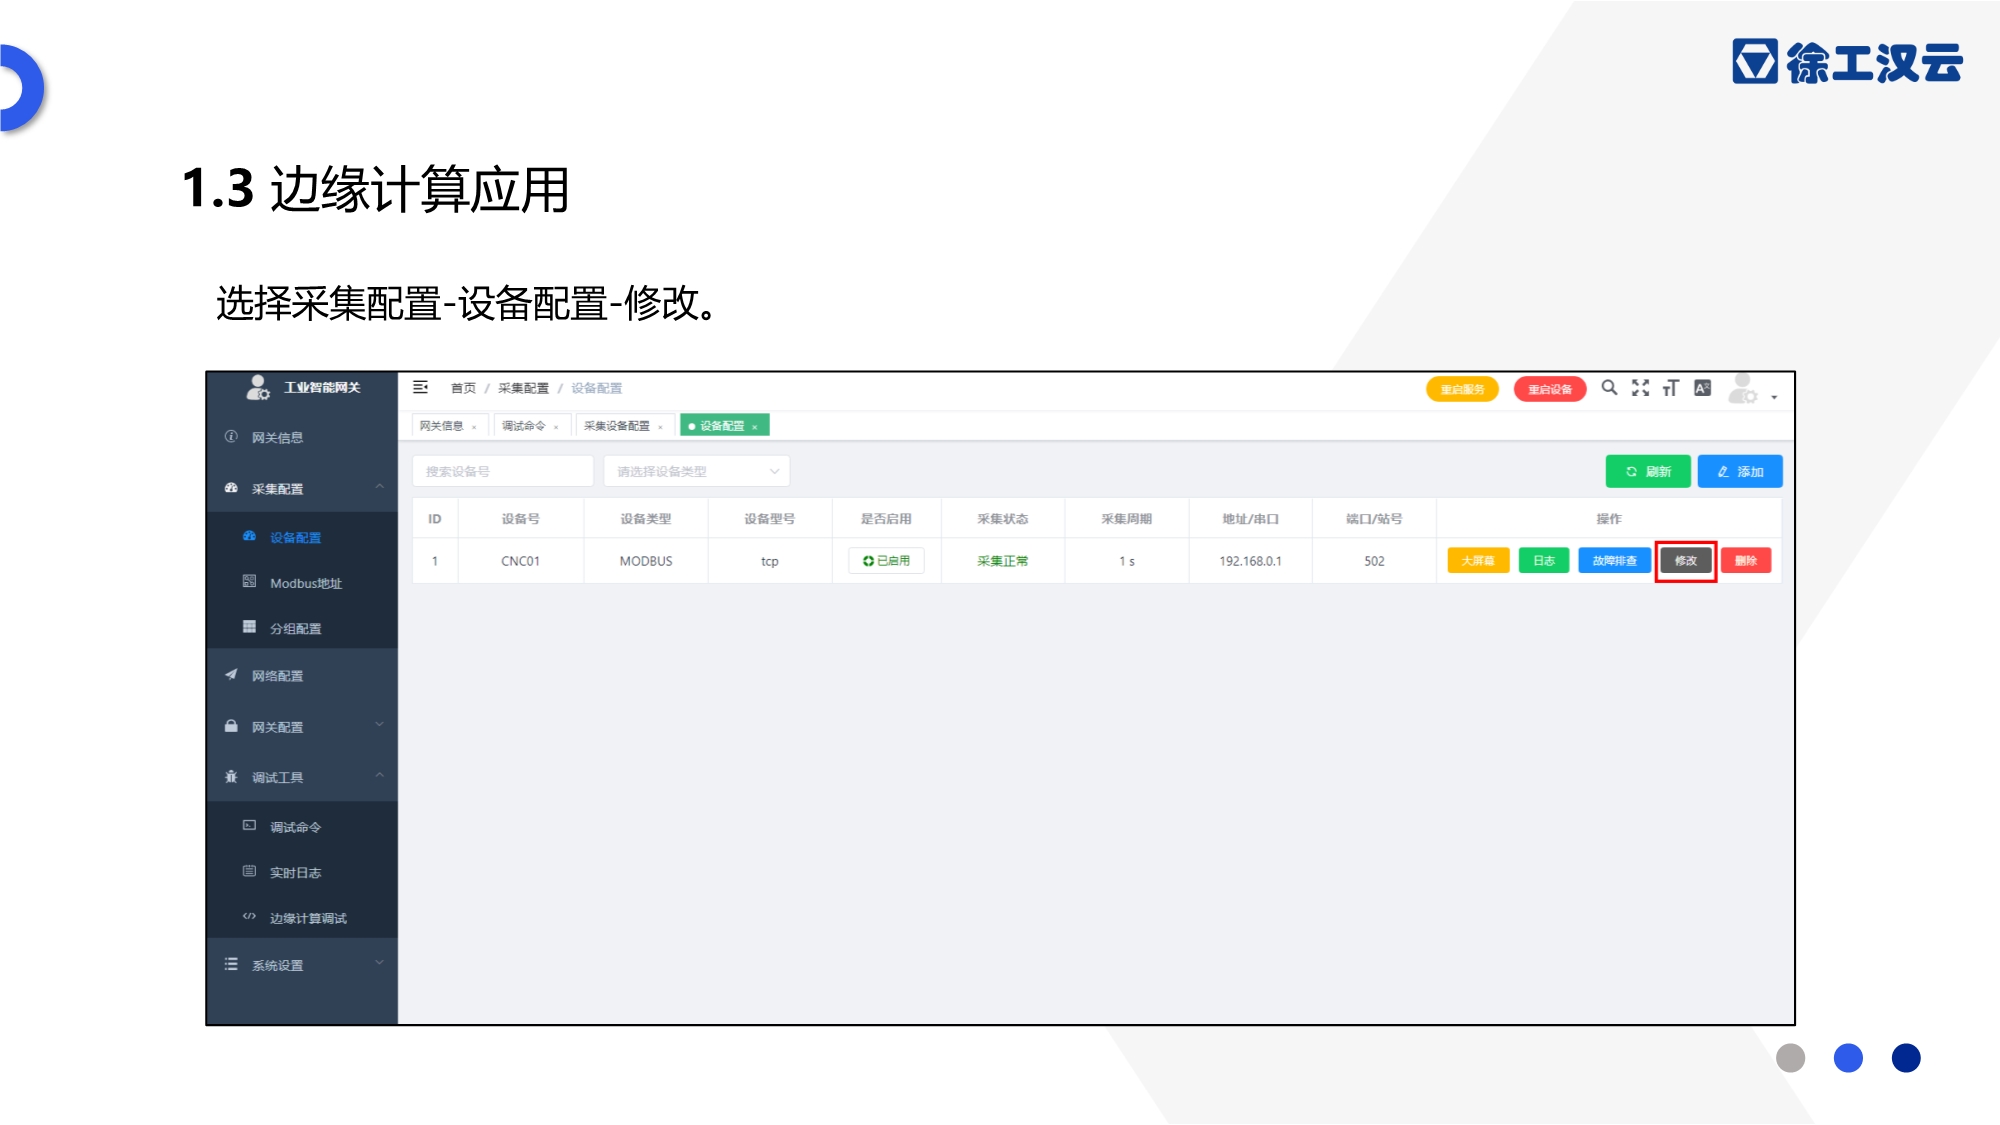Open 网络配置 in the sidebar

point(302,676)
